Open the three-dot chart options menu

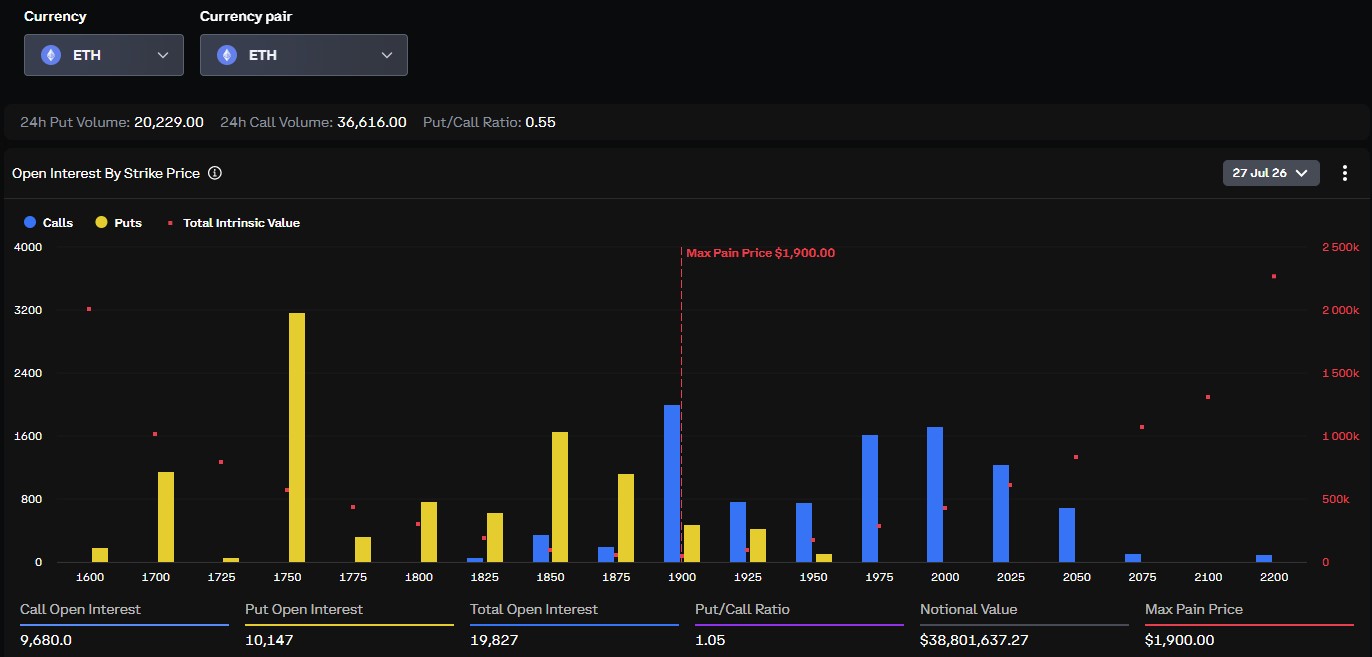tap(1345, 173)
